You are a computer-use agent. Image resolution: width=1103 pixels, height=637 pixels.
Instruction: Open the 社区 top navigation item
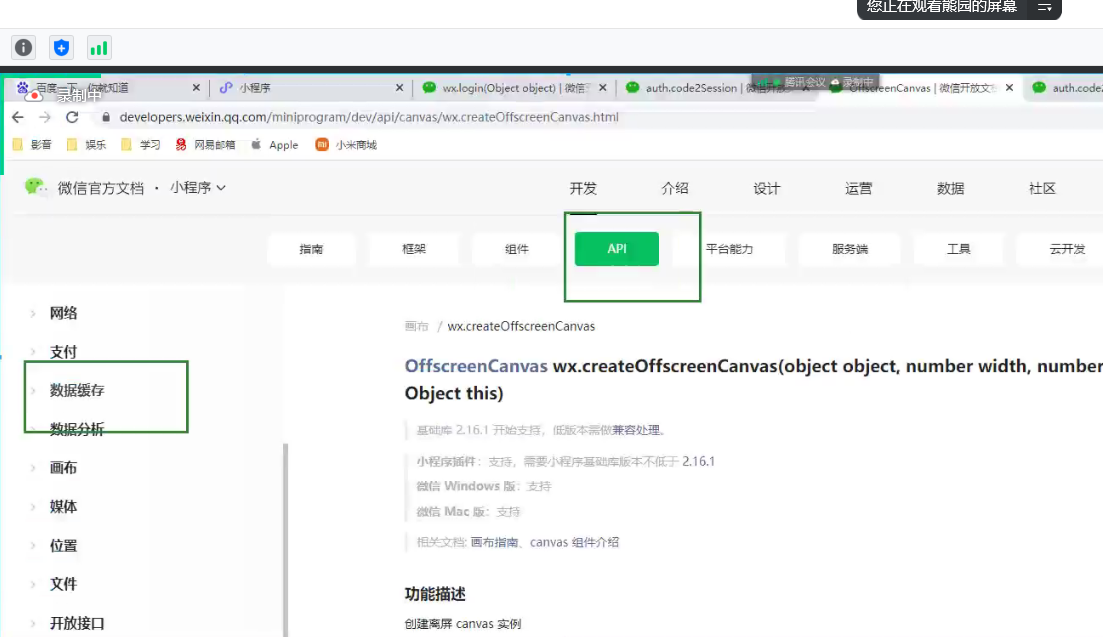pyautogui.click(x=1042, y=188)
